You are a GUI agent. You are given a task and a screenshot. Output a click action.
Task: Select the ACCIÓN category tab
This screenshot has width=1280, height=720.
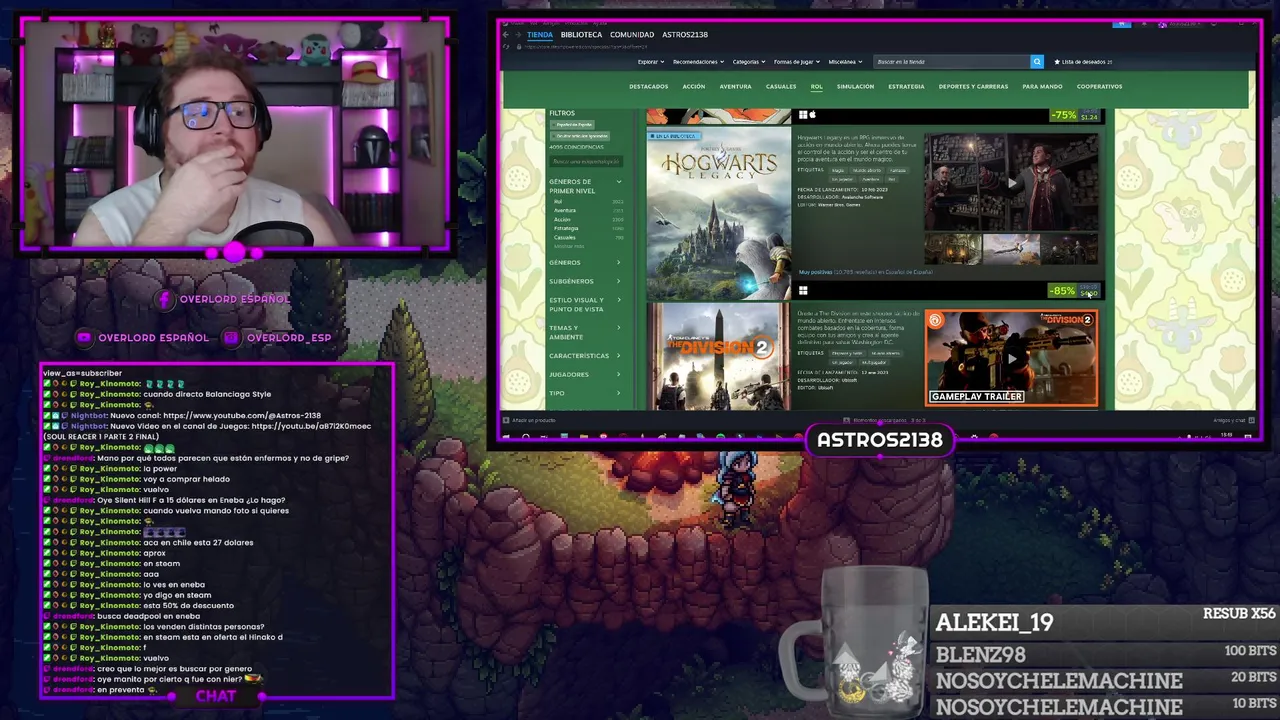point(693,86)
